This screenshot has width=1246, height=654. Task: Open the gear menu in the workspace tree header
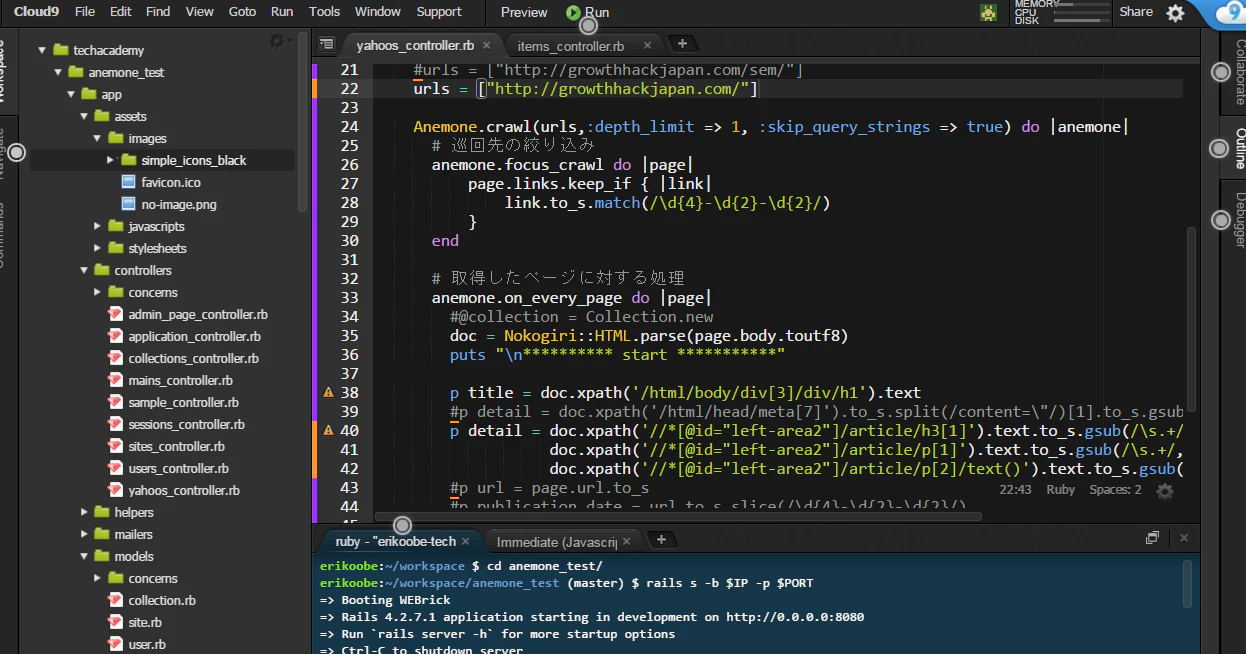(278, 42)
